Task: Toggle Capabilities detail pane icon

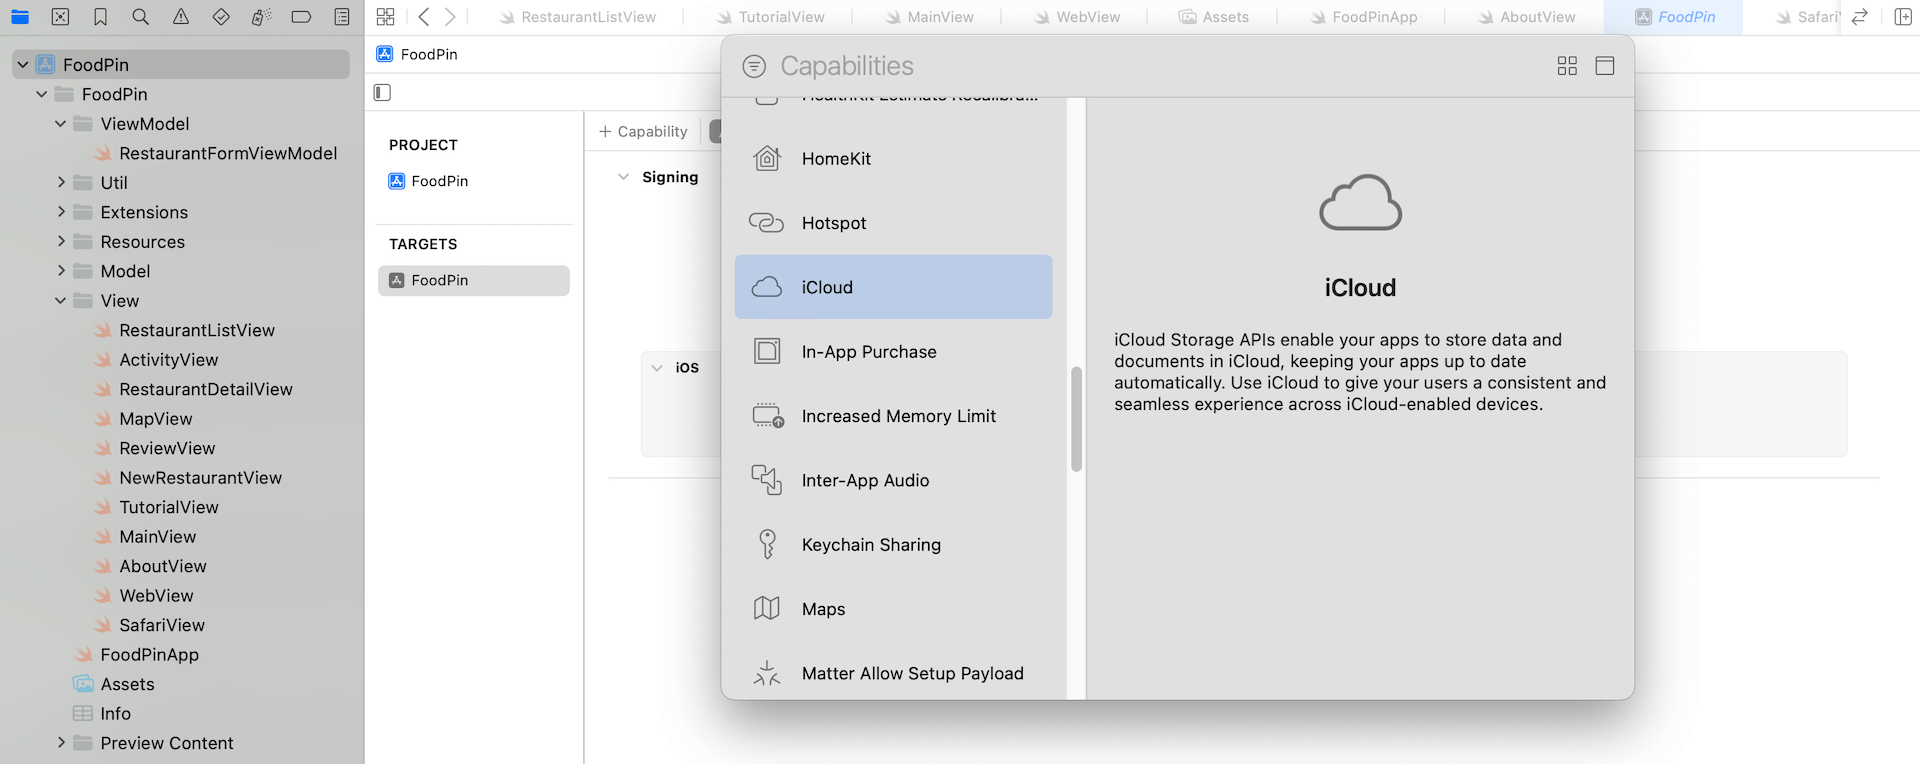Action: click(x=1605, y=66)
